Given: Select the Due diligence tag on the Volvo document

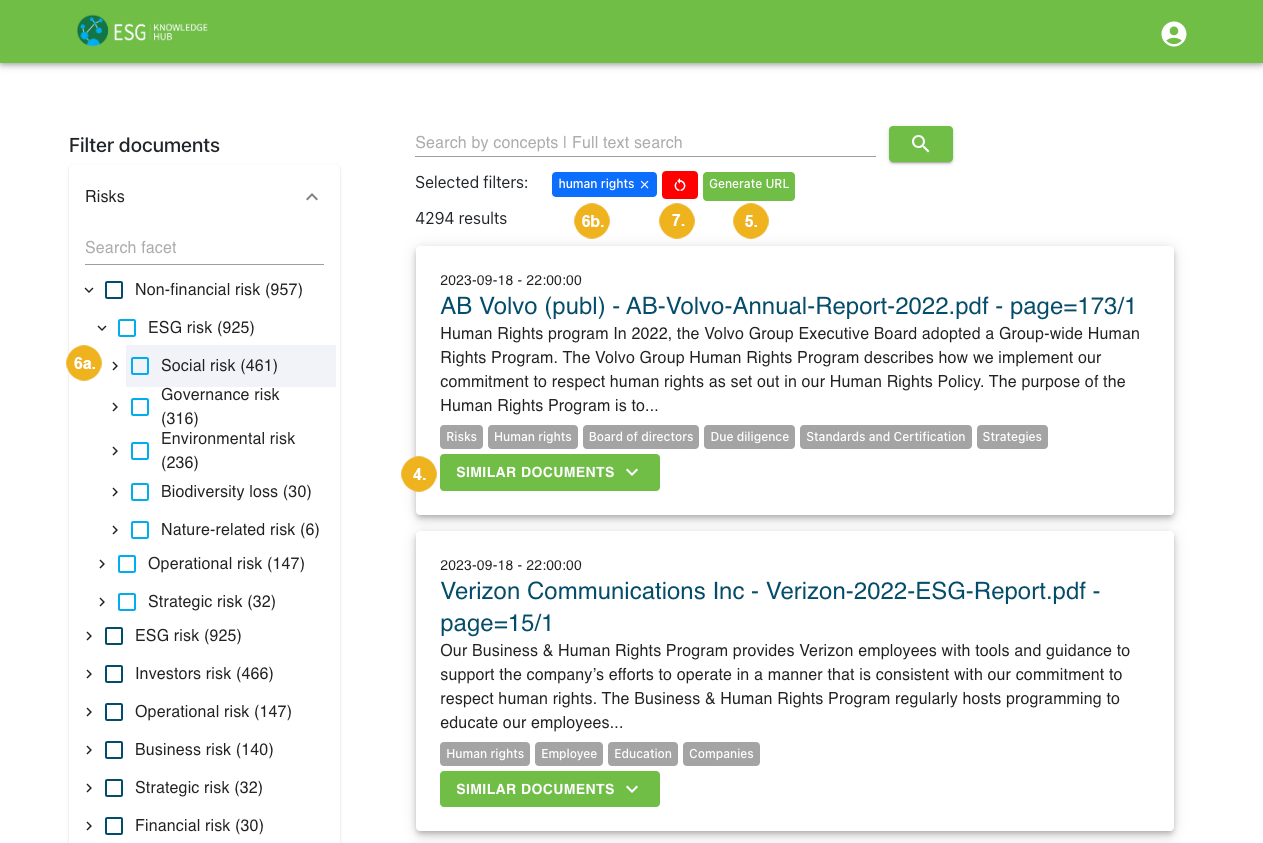Looking at the screenshot, I should click(749, 436).
